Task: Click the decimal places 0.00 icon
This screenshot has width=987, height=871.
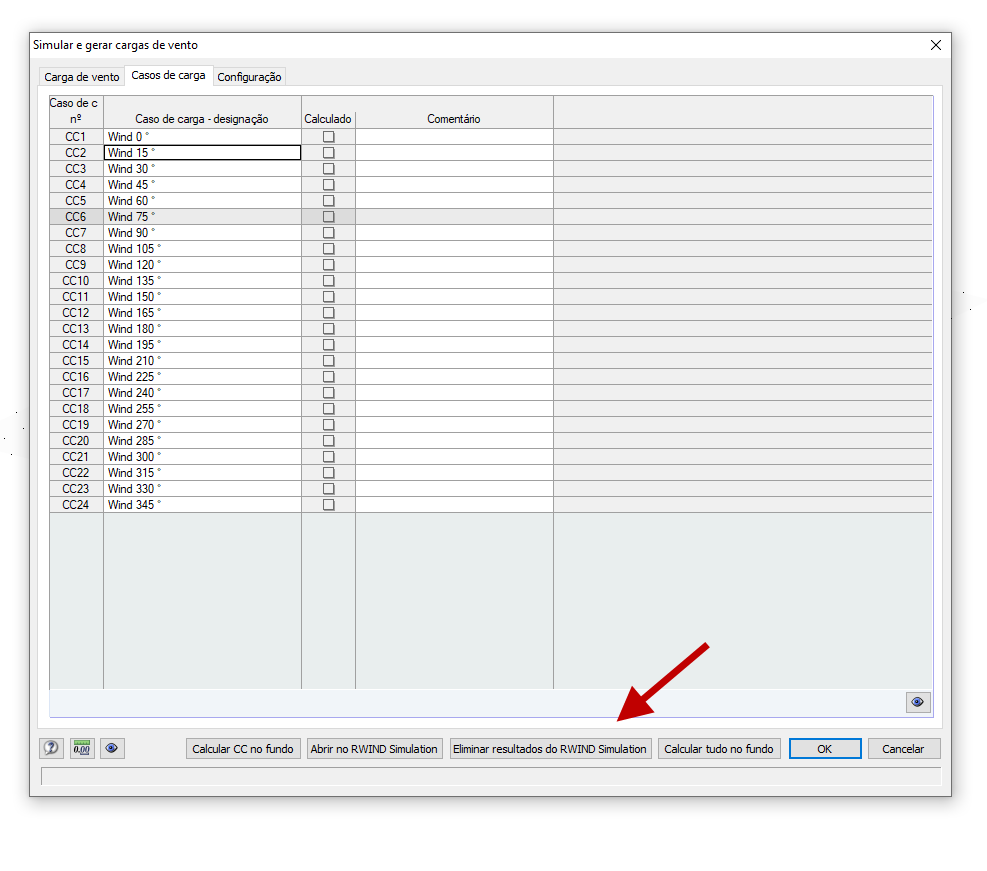Action: tap(81, 748)
